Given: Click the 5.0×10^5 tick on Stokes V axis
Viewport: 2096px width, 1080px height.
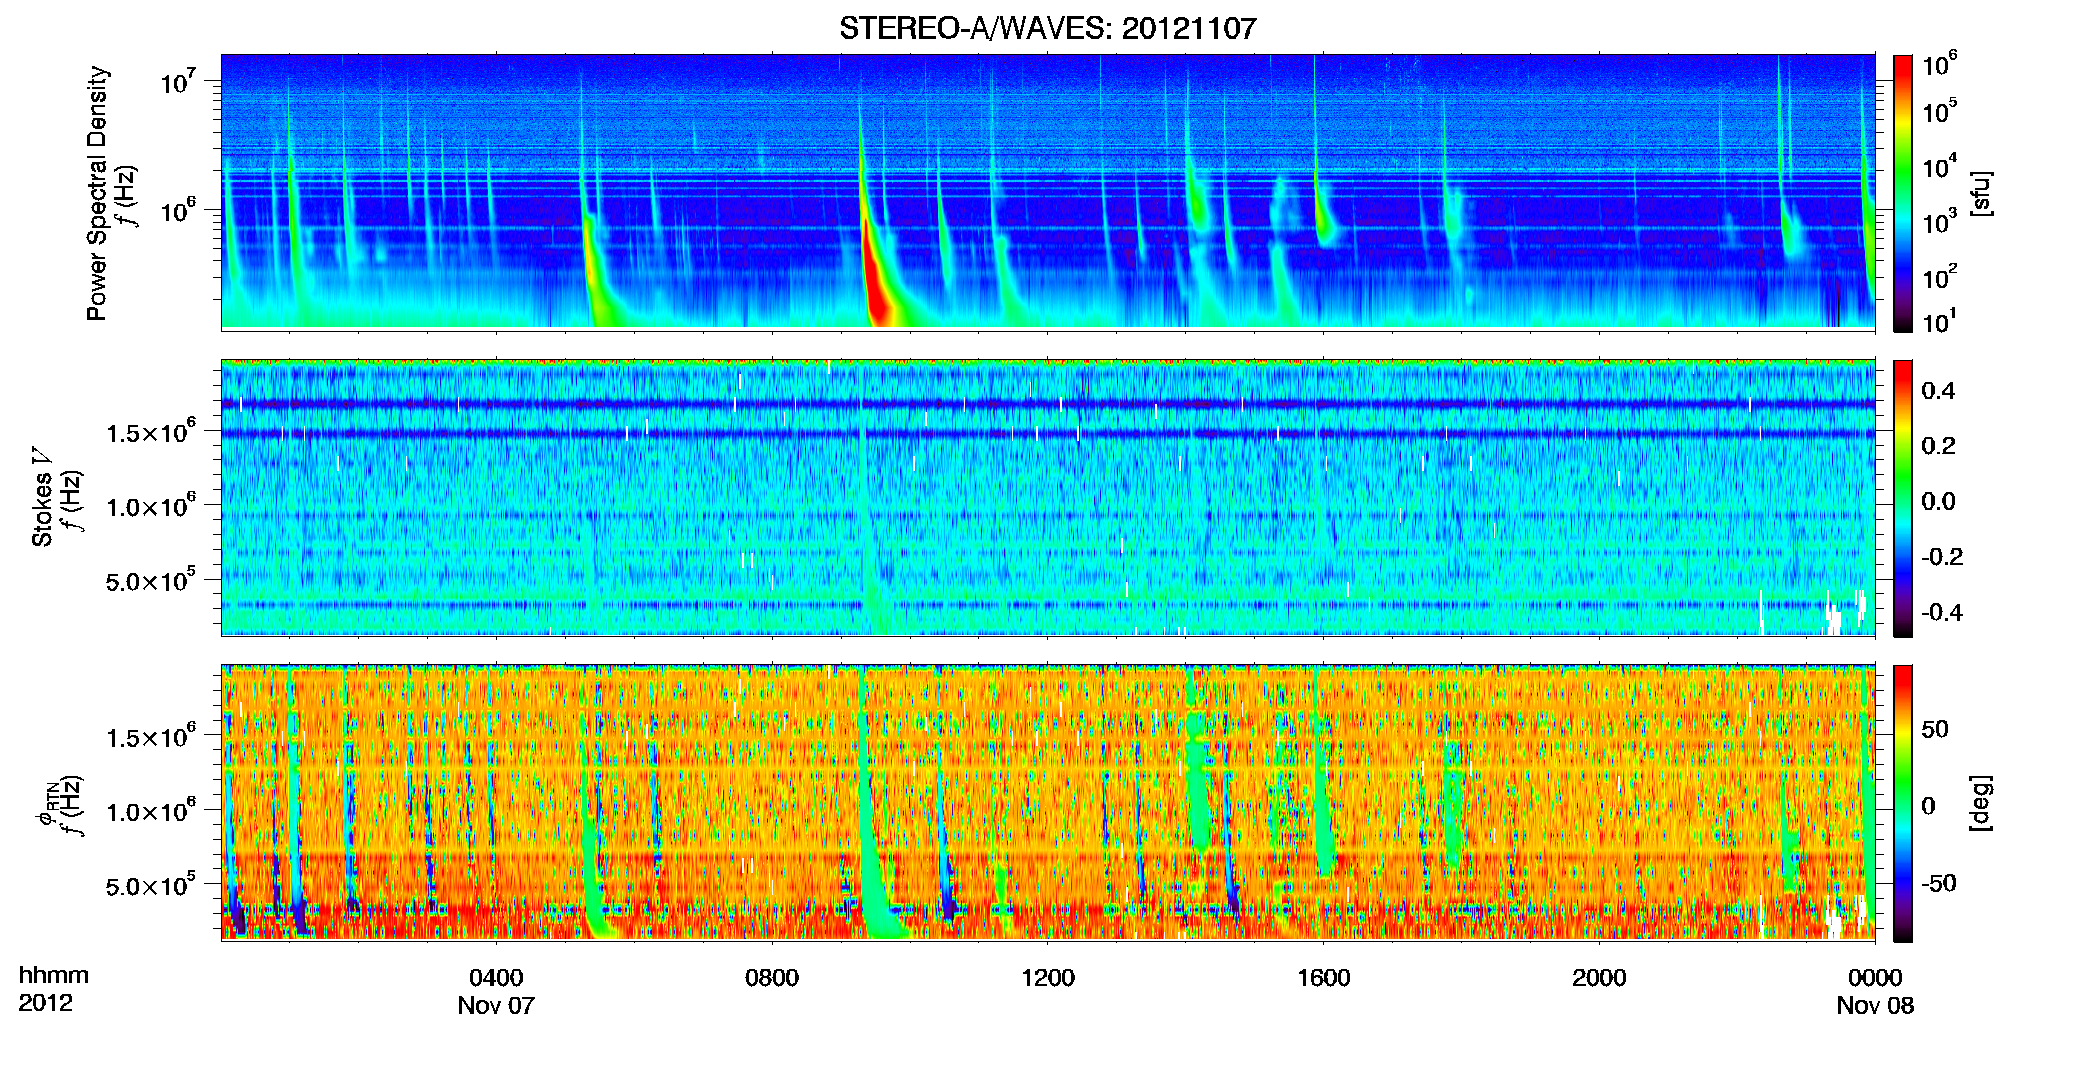Looking at the screenshot, I should pos(150,580).
